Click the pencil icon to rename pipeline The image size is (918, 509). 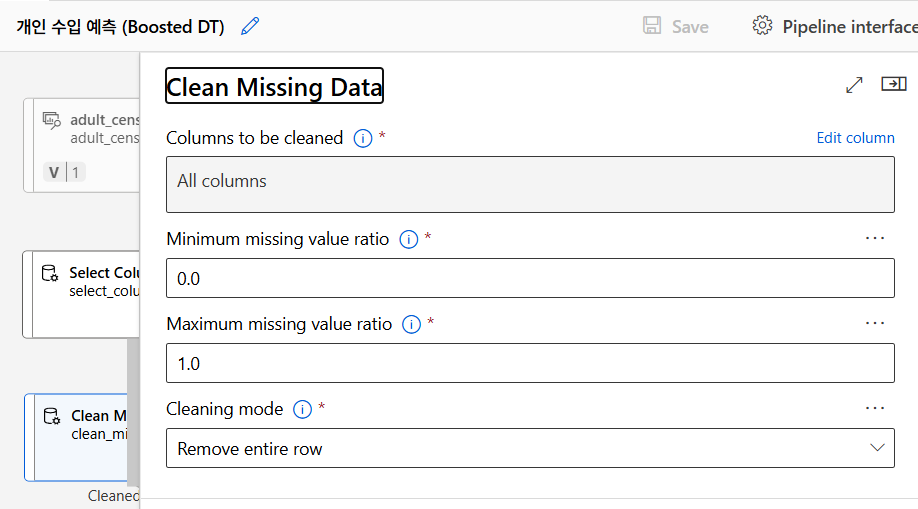coord(250,27)
